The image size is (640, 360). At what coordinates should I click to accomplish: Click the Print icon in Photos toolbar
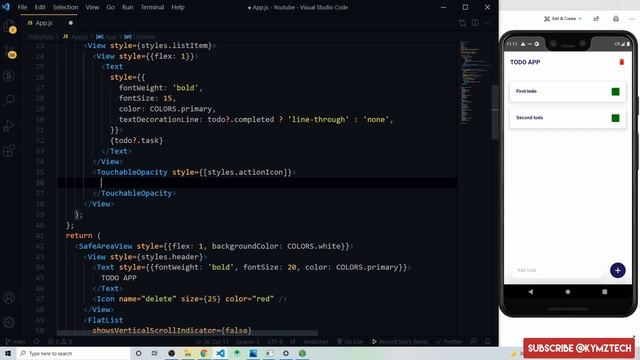616,19
